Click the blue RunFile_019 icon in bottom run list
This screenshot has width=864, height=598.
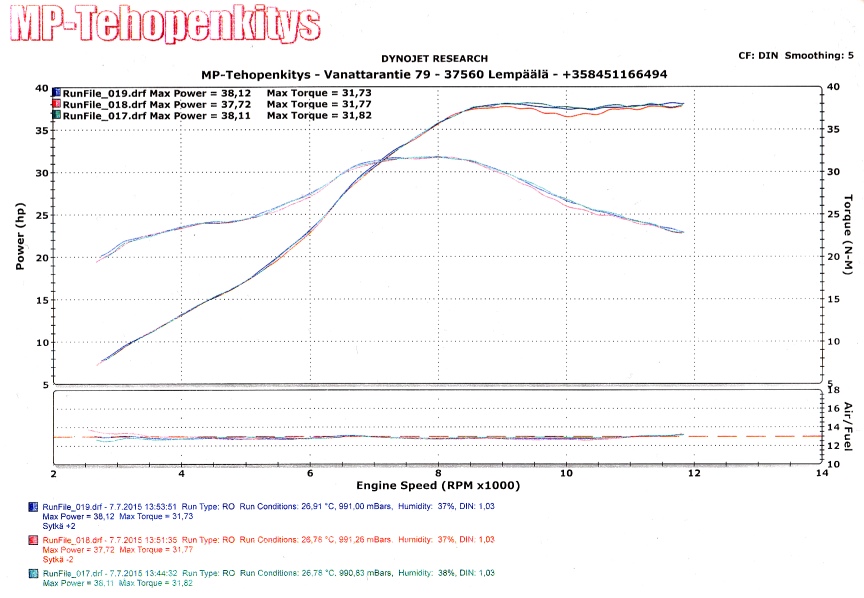click(35, 507)
